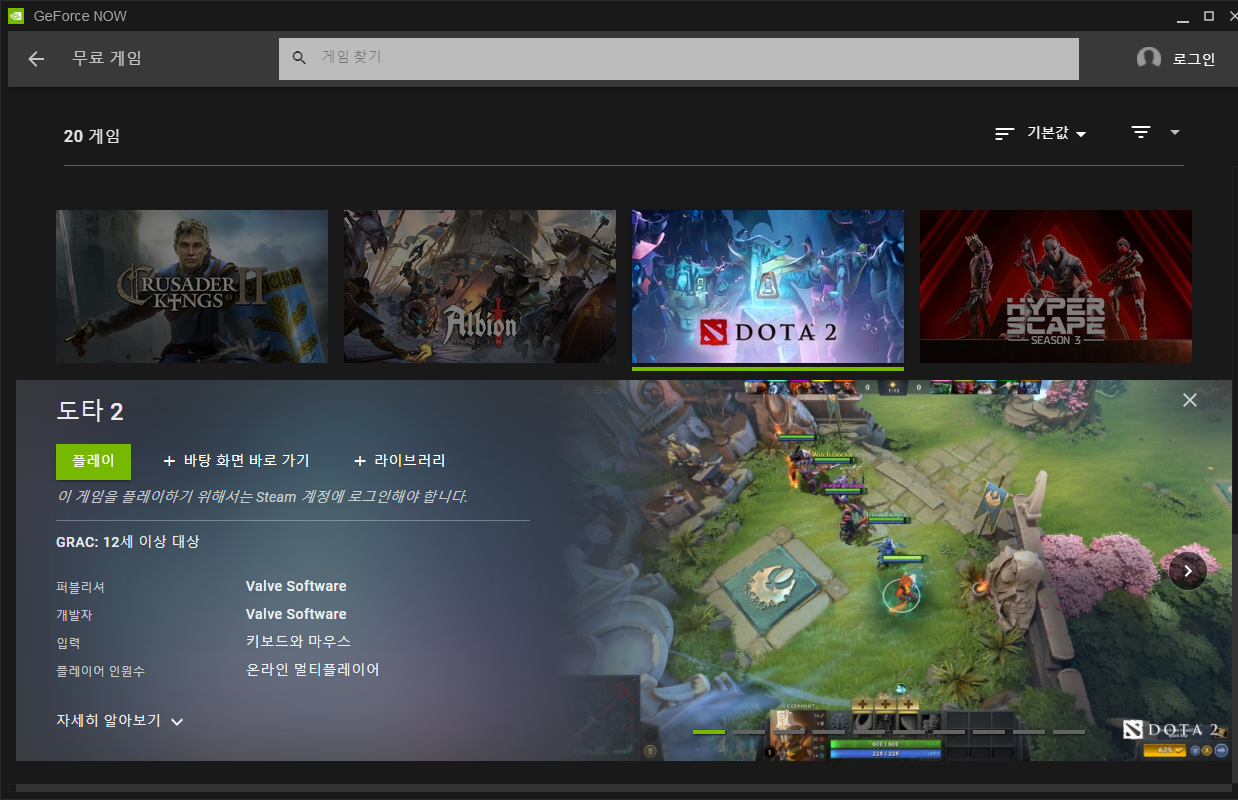Go back using the arrow icon
The width and height of the screenshot is (1238, 800).
pyautogui.click(x=36, y=59)
